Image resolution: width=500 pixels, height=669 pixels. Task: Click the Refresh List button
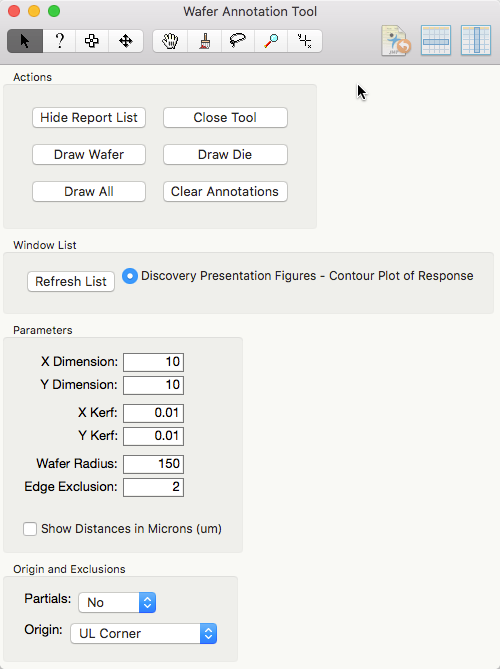(x=71, y=282)
